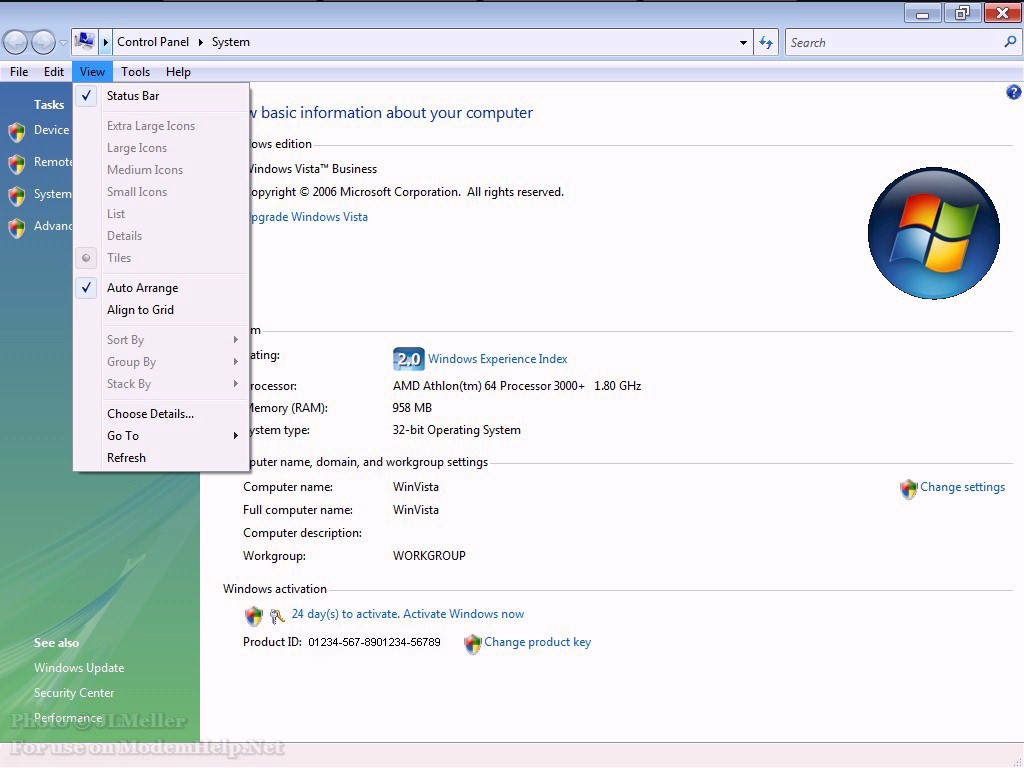Image resolution: width=1024 pixels, height=768 pixels.
Task: Expand the Stack By submenu
Action: click(x=161, y=384)
